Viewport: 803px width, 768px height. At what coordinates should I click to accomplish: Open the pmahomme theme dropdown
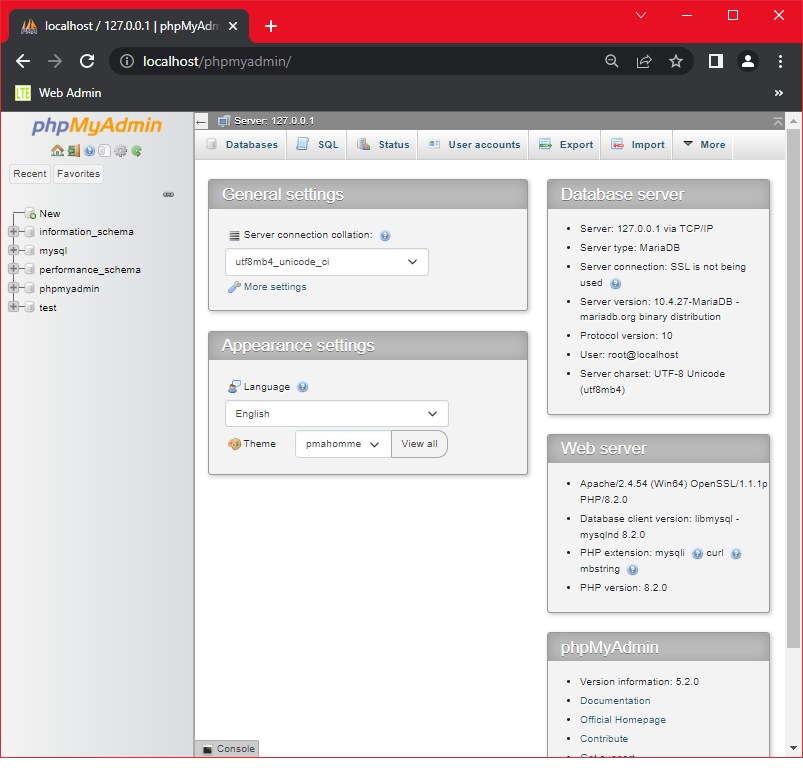(x=343, y=444)
